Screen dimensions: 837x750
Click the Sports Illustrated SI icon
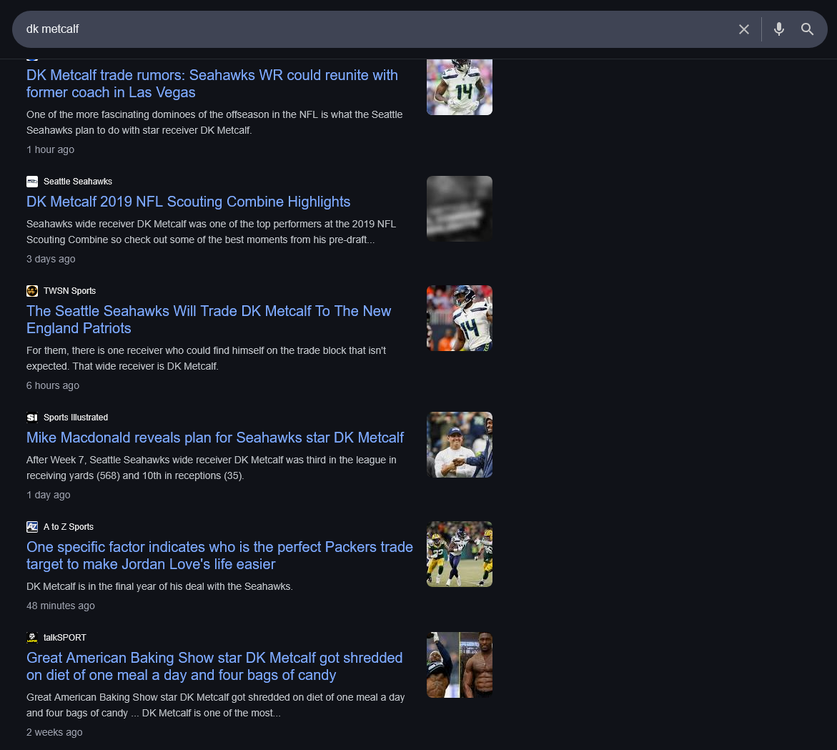pos(31,417)
